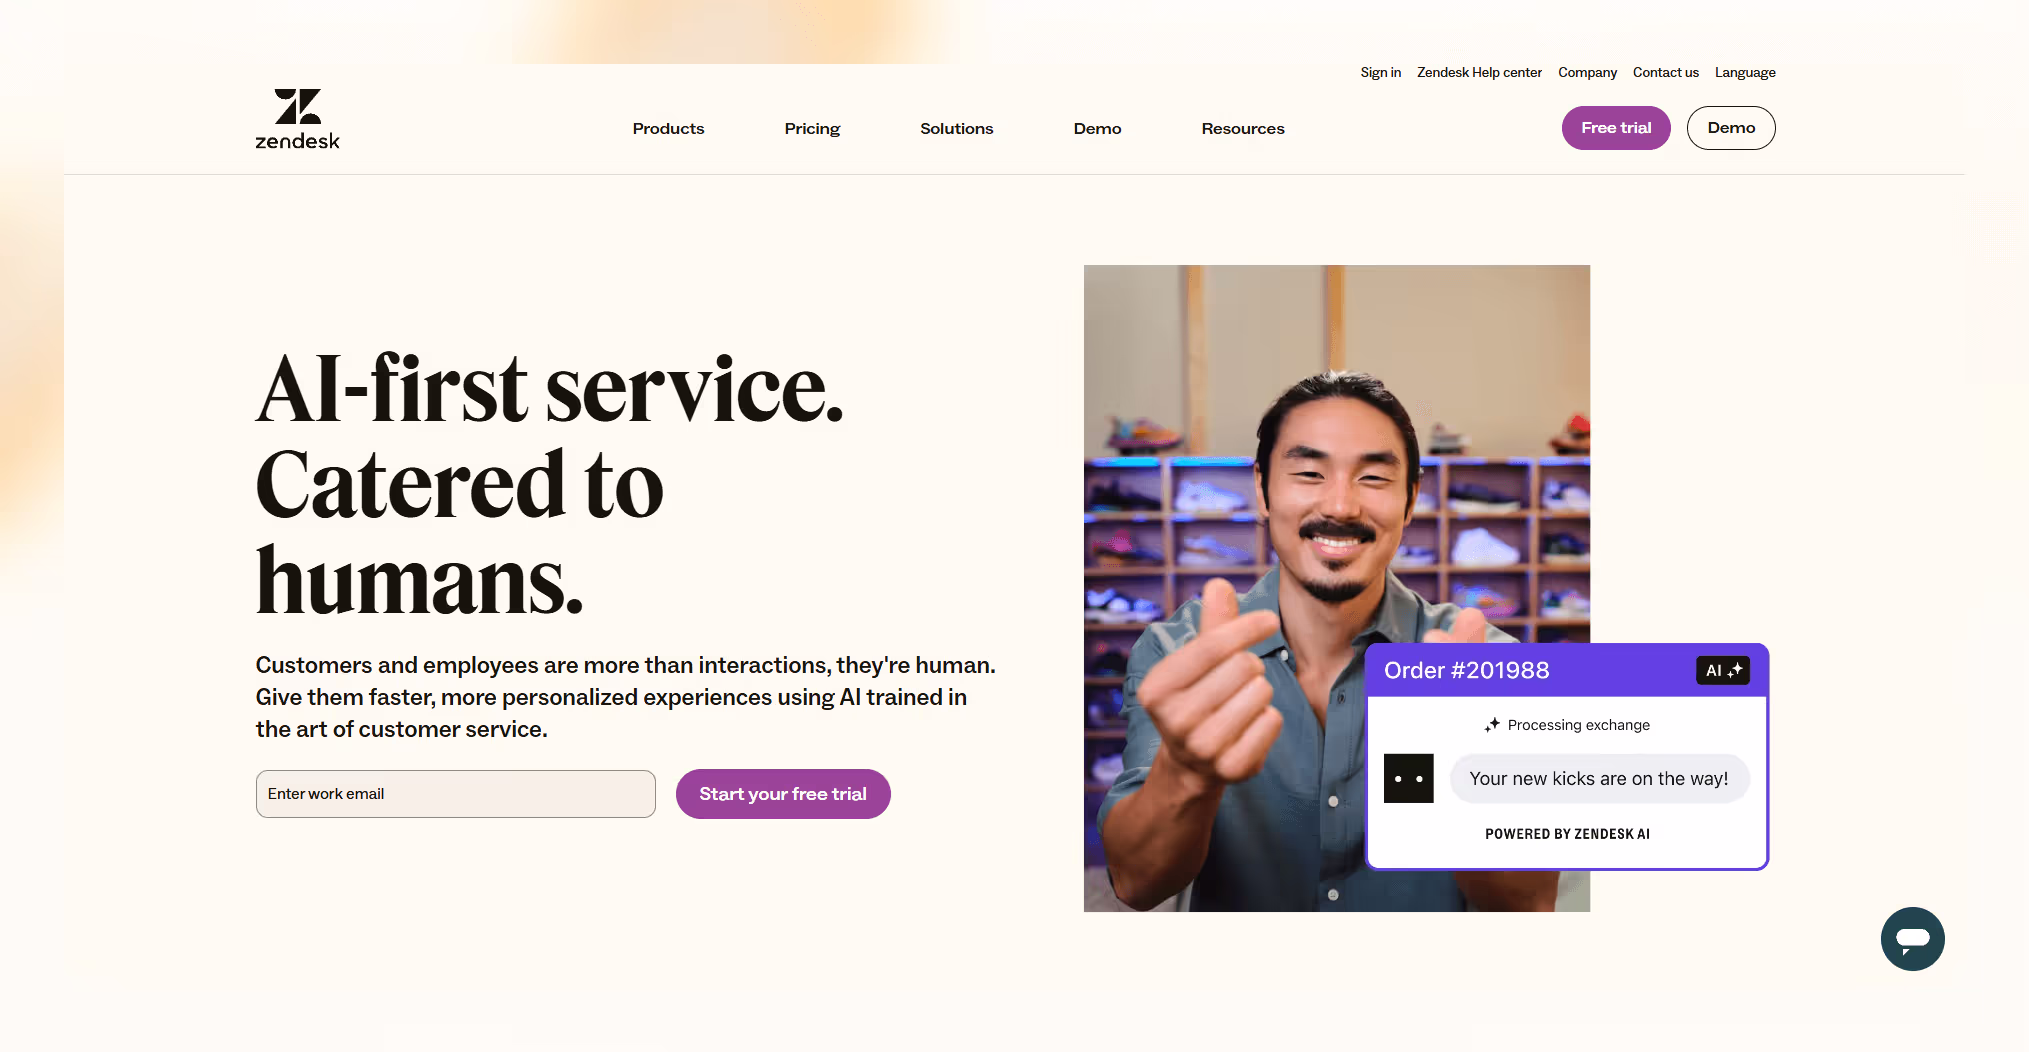Image resolution: width=2029 pixels, height=1052 pixels.
Task: Click the purple Free trial button
Action: 1616,128
